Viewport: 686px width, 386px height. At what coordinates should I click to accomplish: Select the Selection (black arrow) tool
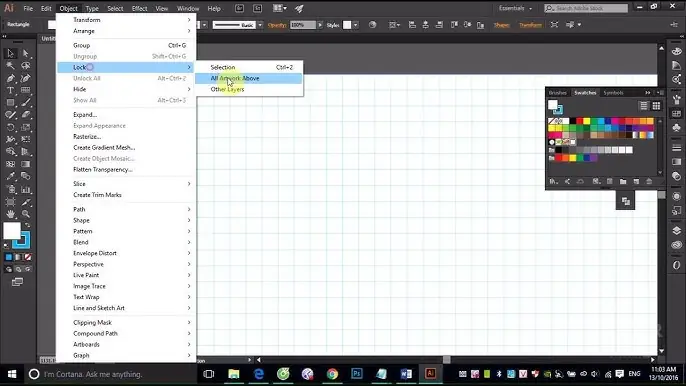click(10, 53)
